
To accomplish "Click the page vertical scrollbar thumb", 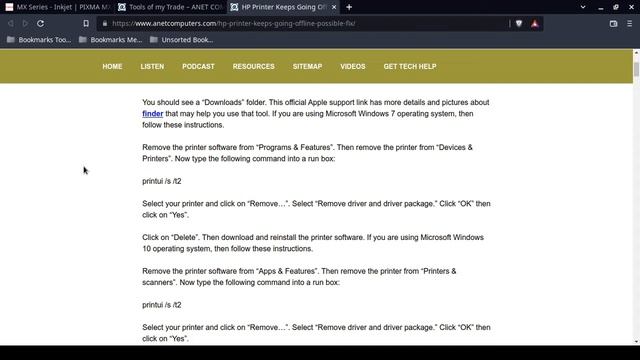I will pyautogui.click(x=636, y=69).
